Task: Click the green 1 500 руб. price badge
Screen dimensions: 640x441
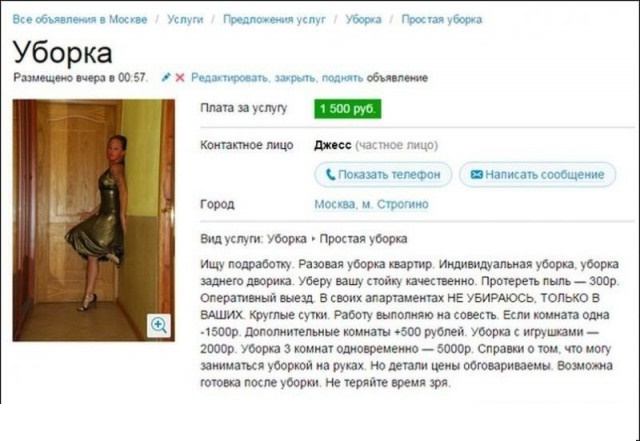Action: 348,109
